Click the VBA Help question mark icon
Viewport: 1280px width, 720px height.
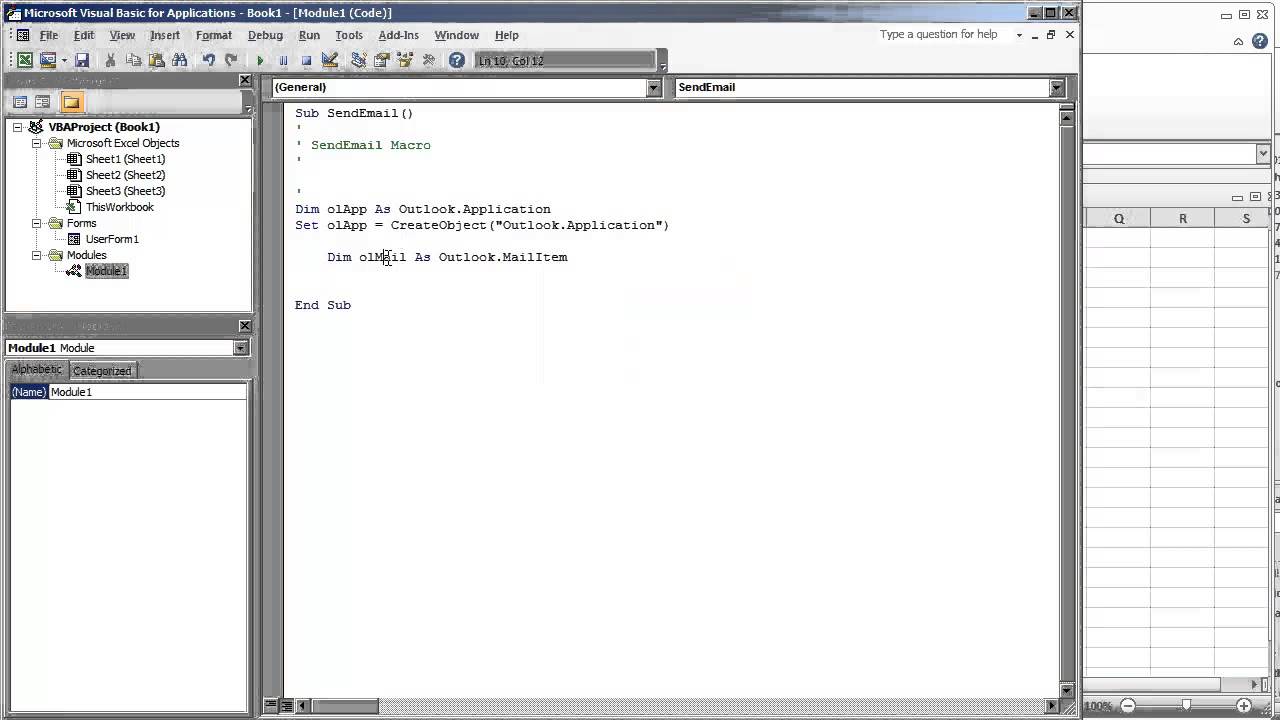click(456, 61)
